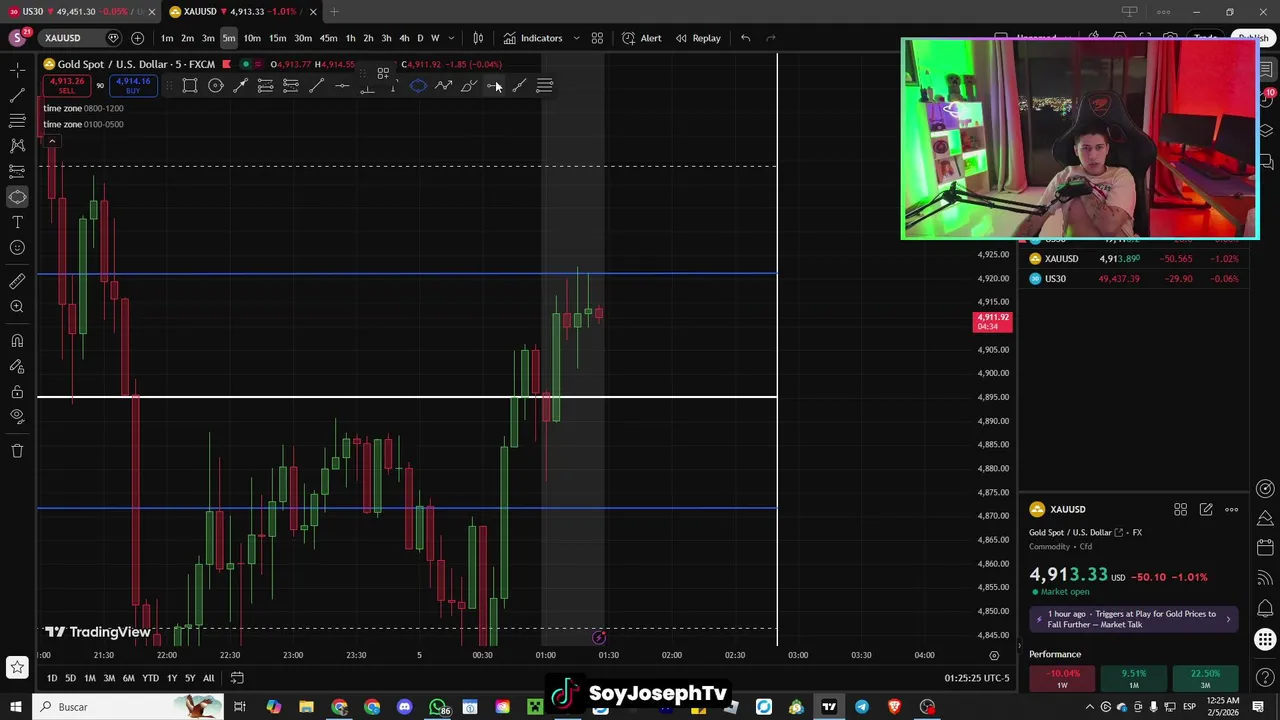Select the path polyline tool in favorites toolbar
Viewport: 1280px width, 720px height.
[443, 86]
